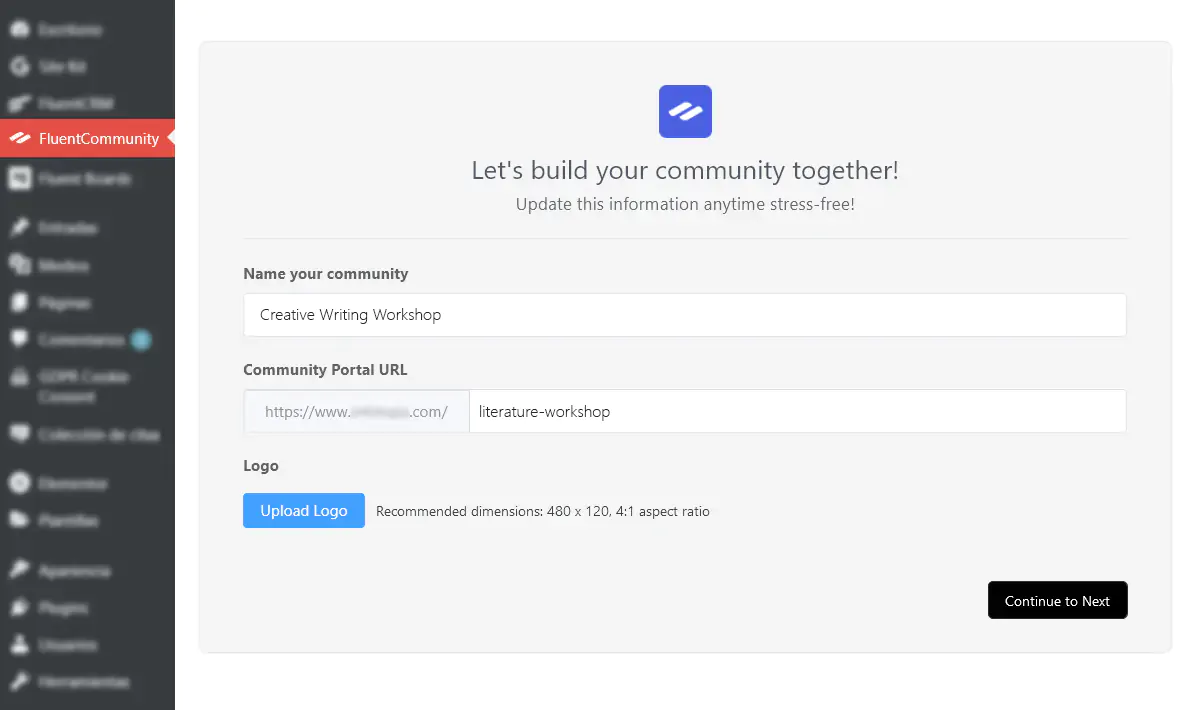Viewport: 1193px width, 710px height.
Task: Select the Herramientas wrench icon
Action: coord(20,682)
